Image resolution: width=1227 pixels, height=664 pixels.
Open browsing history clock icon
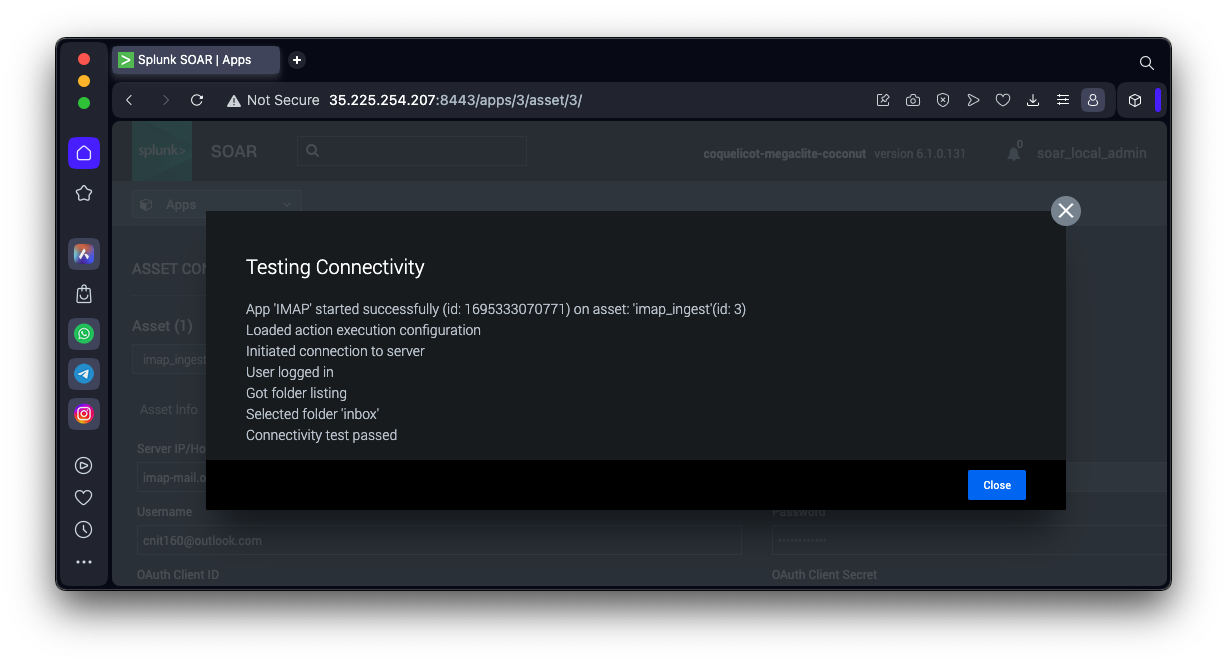pyautogui.click(x=84, y=530)
